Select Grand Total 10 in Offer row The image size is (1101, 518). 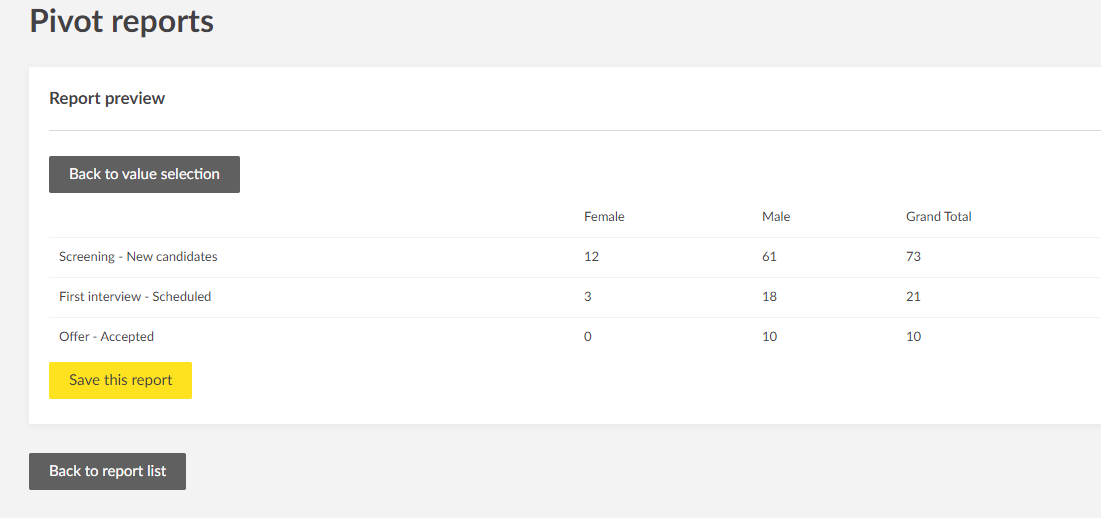[913, 336]
